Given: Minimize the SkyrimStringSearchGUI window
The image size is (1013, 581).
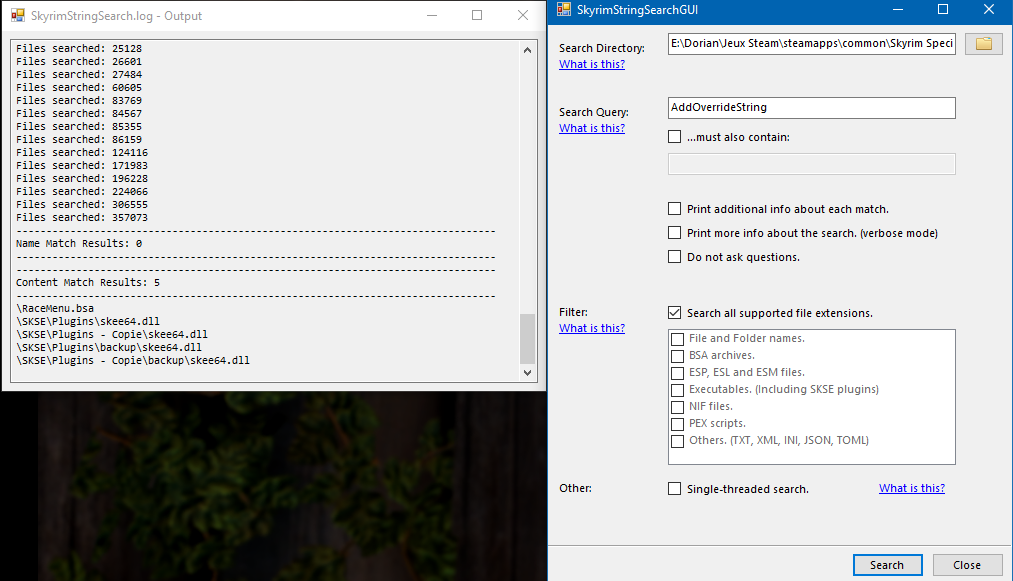Looking at the screenshot, I should [x=897, y=9].
